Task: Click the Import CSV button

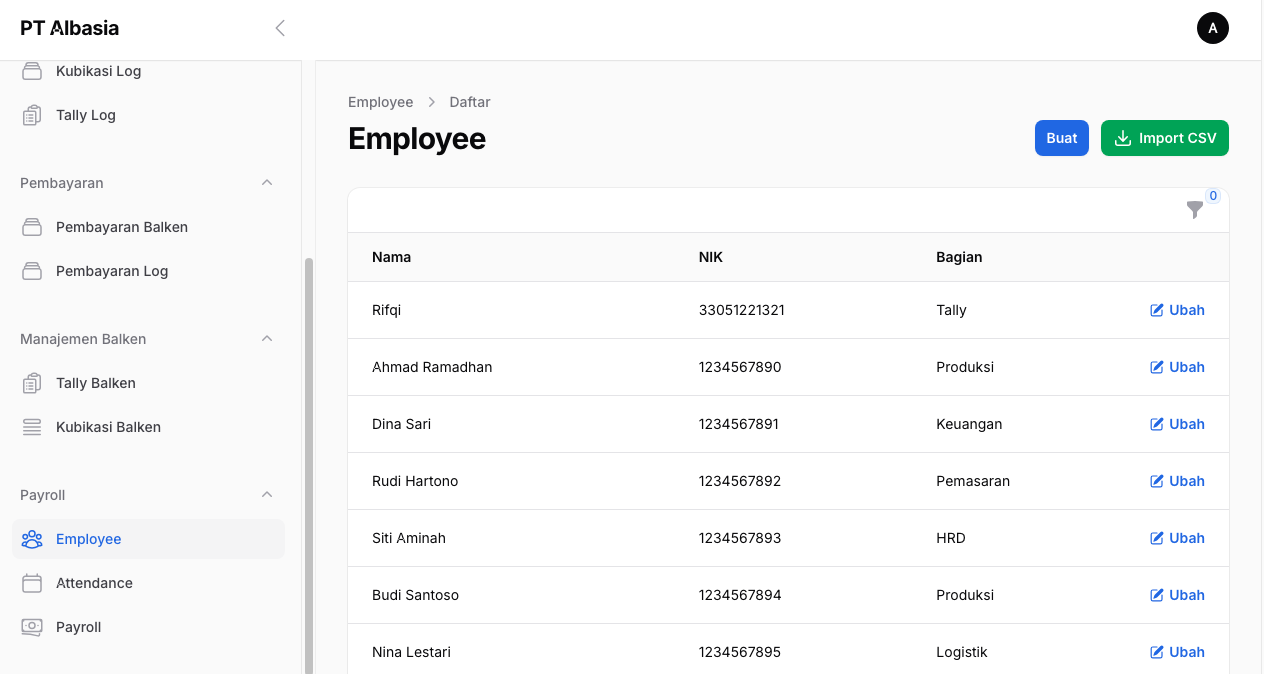Action: tap(1164, 138)
